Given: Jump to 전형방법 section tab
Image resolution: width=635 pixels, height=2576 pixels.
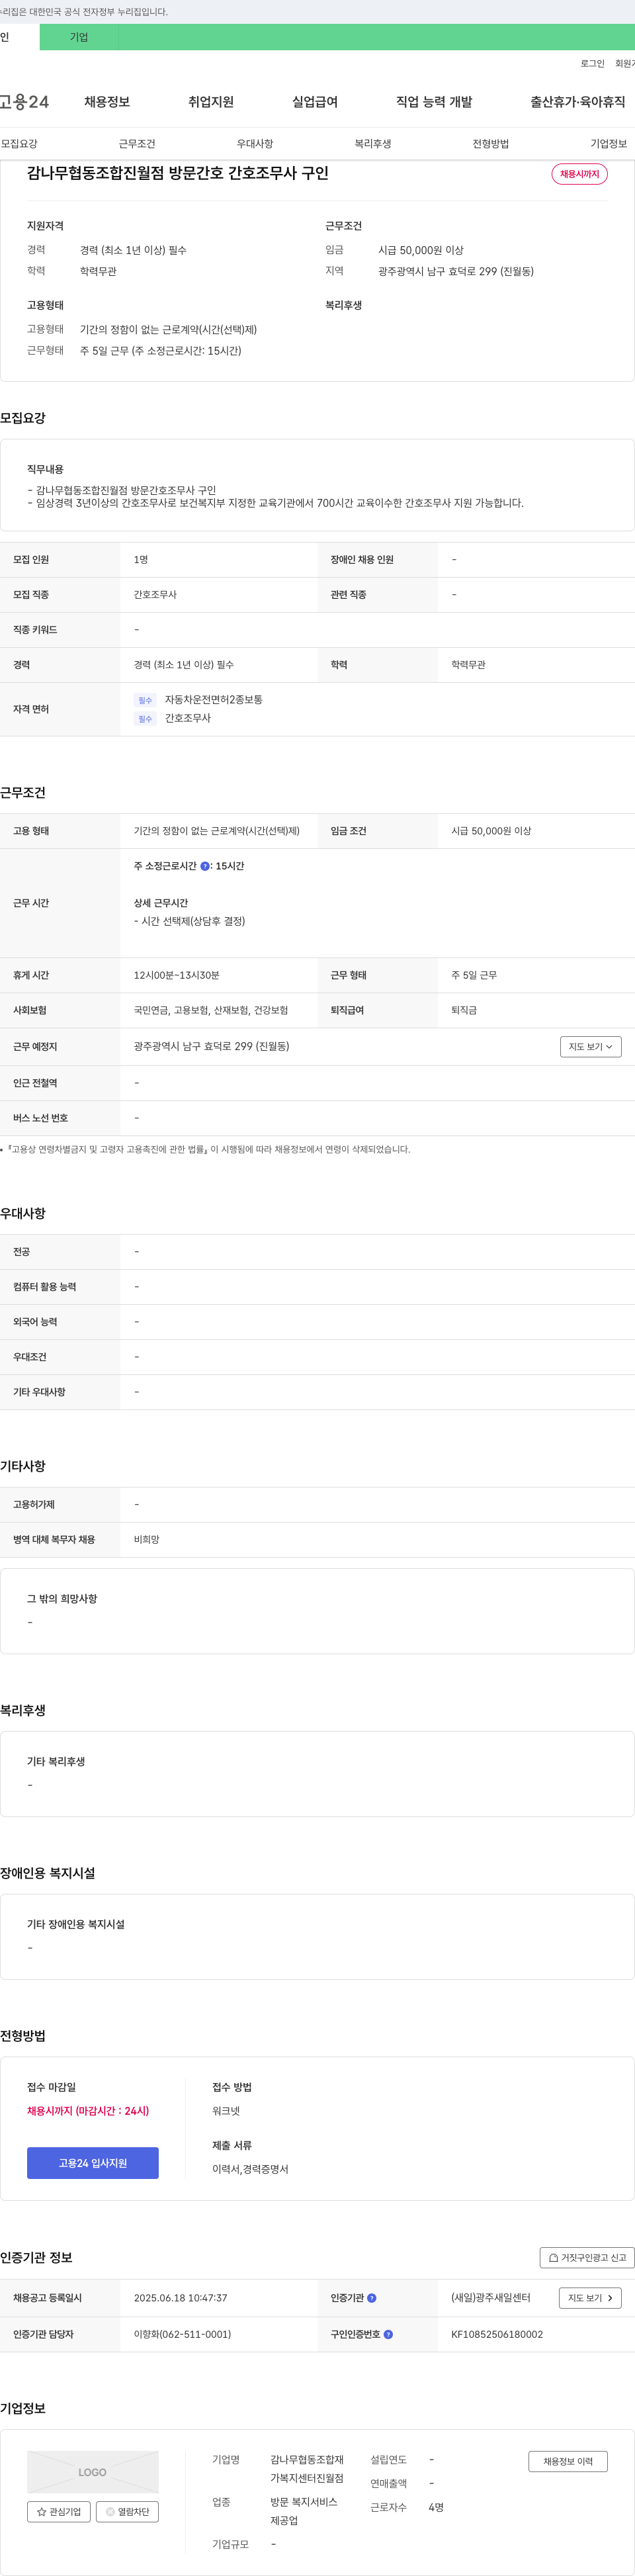Looking at the screenshot, I should pos(491,144).
